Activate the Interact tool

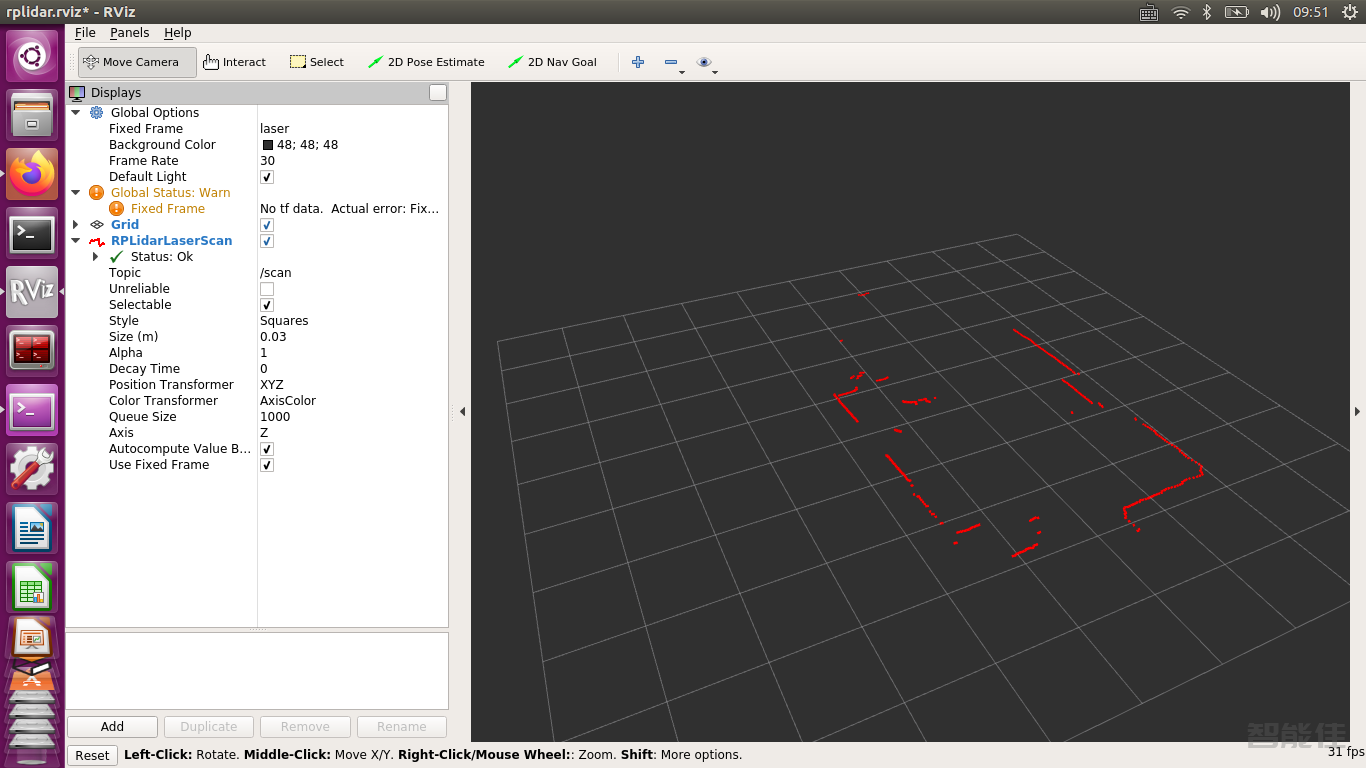pos(235,62)
